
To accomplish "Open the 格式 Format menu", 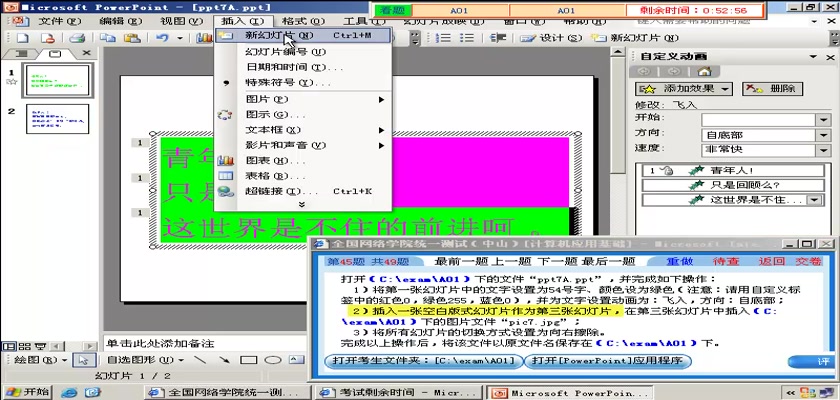I will [x=303, y=21].
